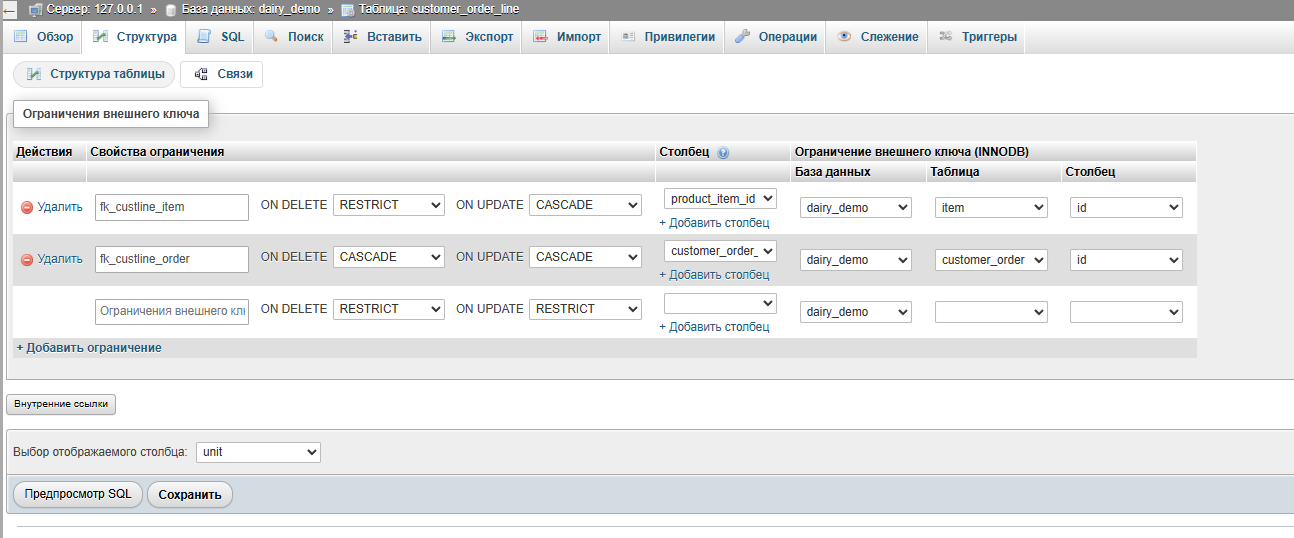The image size is (1294, 538).
Task: Click the help icon next to Столбец header
Action: [x=723, y=152]
